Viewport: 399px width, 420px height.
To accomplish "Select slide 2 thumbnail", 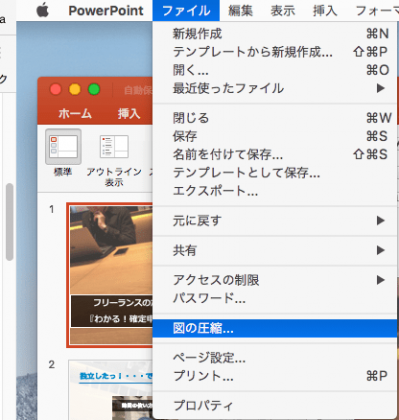I will (x=111, y=390).
